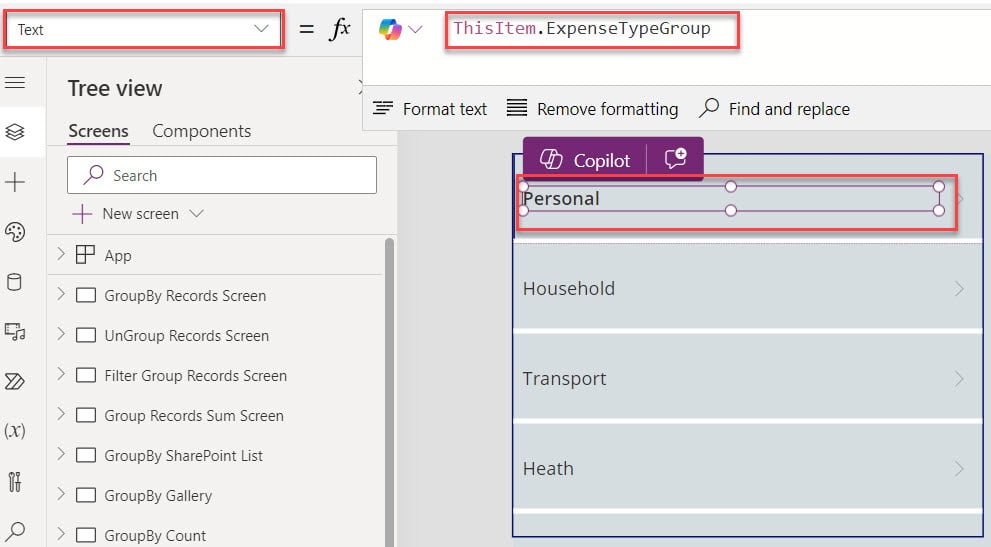The width and height of the screenshot is (991, 547).
Task: Expand the App tree node
Action: 61,254
